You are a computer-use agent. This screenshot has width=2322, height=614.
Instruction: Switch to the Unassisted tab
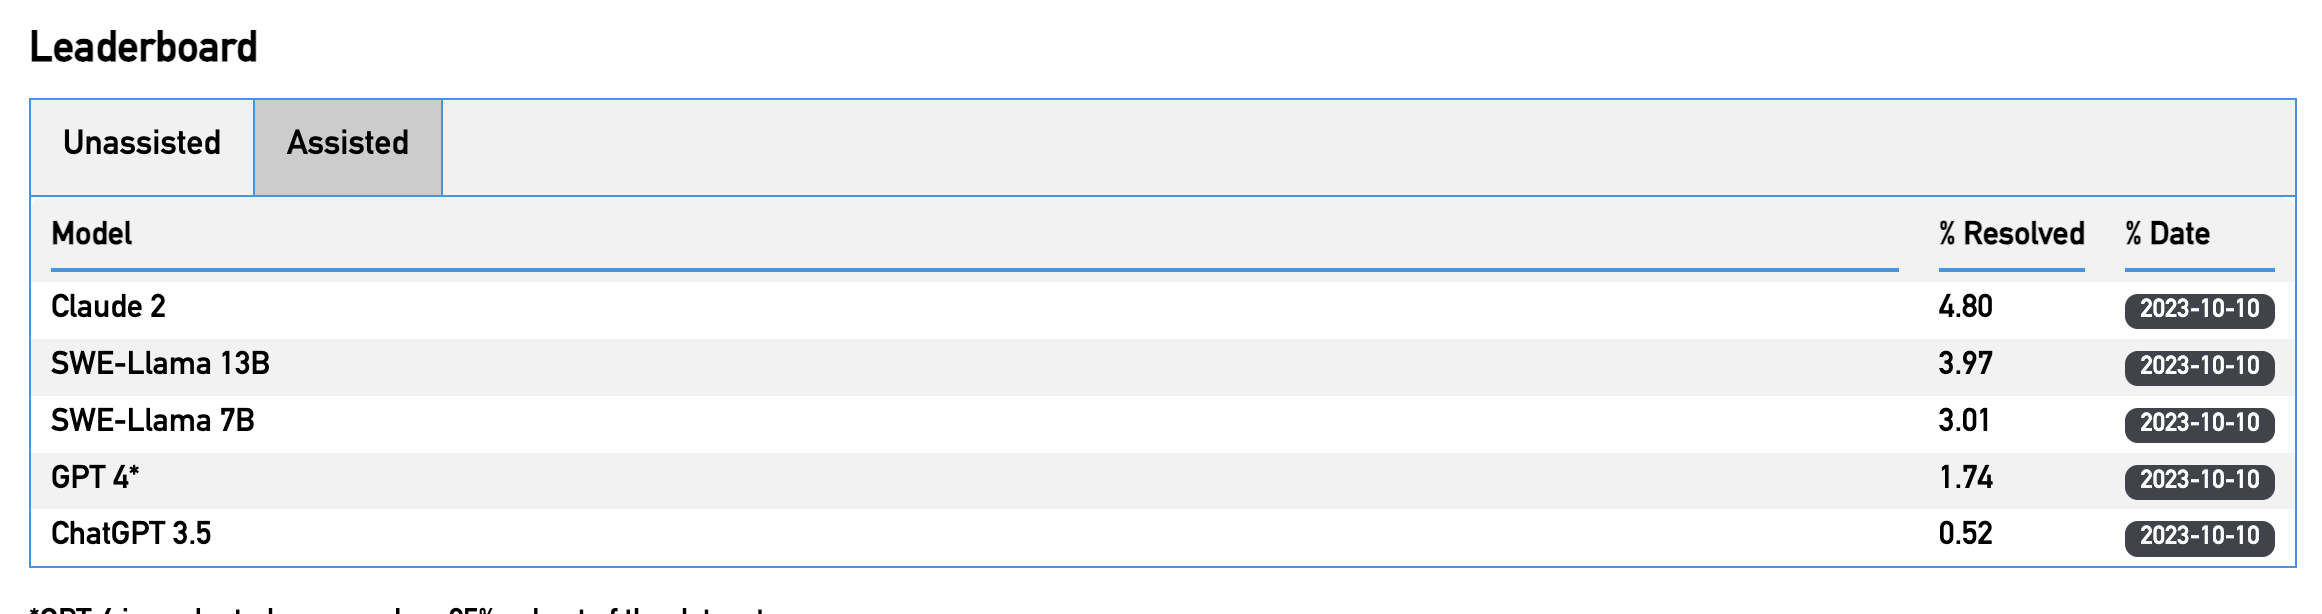(142, 144)
